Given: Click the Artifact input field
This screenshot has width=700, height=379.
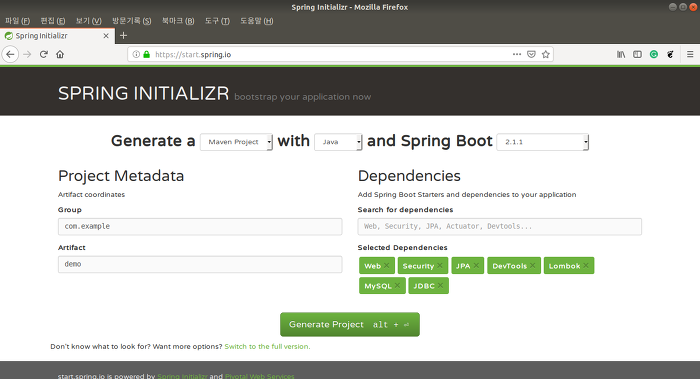Looking at the screenshot, I should (x=200, y=264).
